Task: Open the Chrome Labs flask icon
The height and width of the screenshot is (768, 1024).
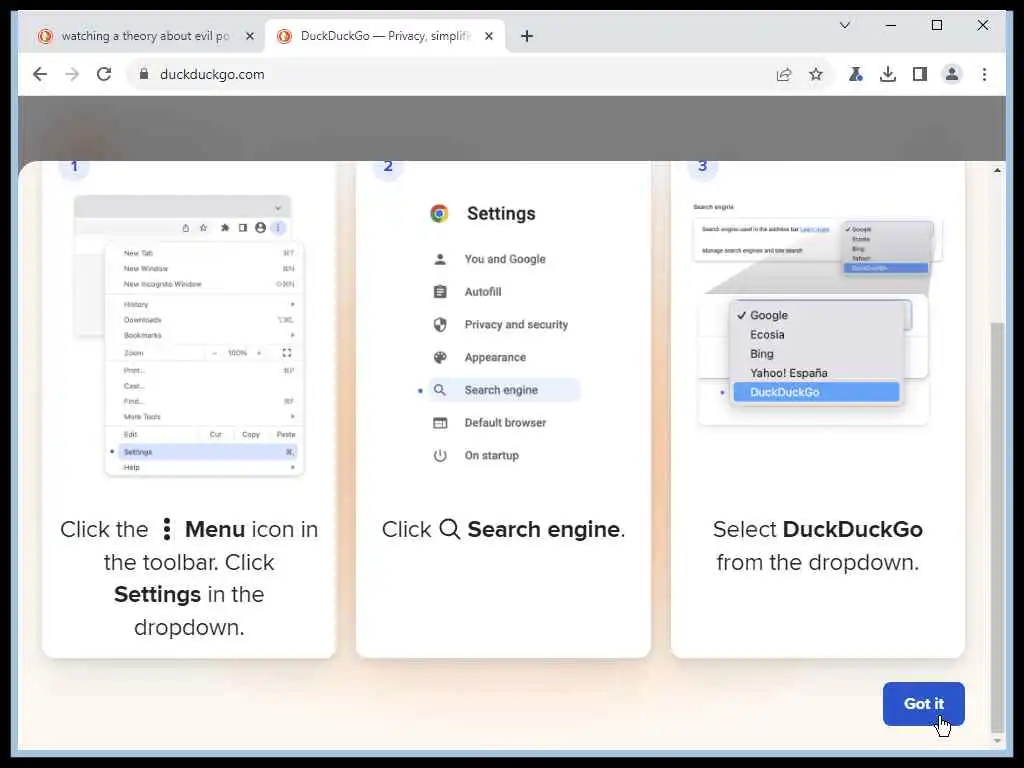Action: click(x=855, y=74)
